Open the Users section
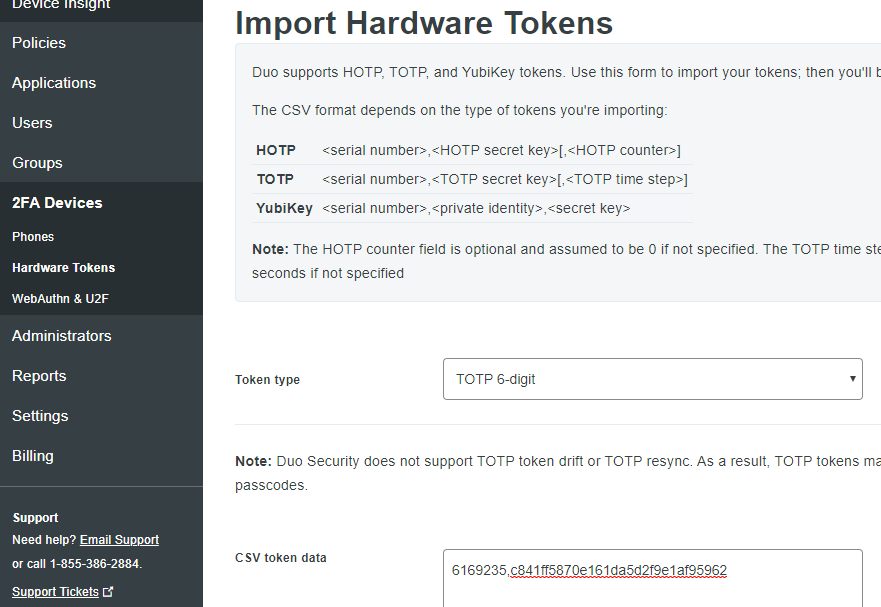The height and width of the screenshot is (607, 881). pos(32,122)
